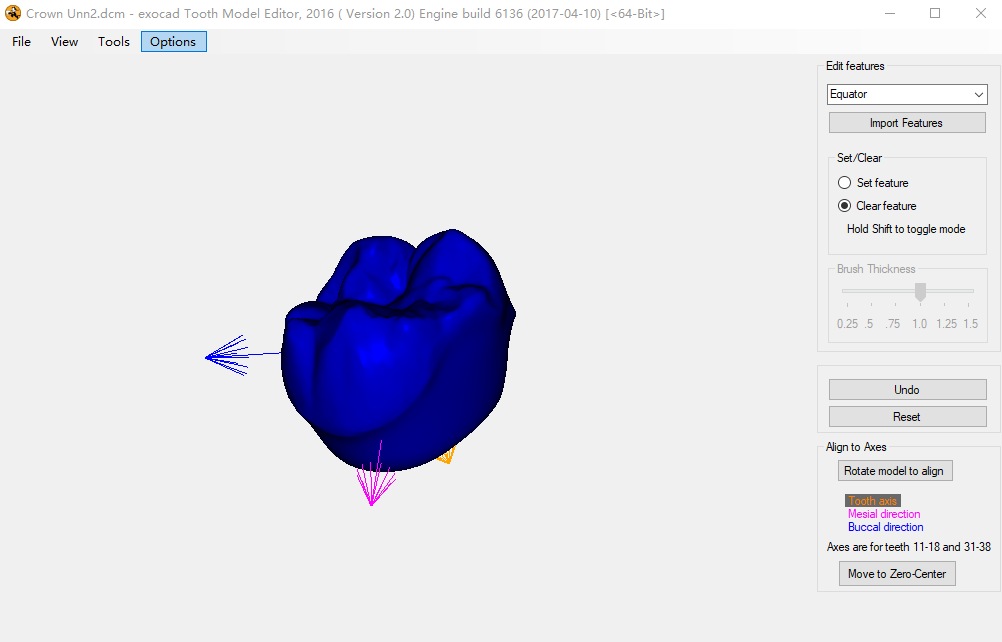Click the Brush Thickness slider handle

pos(920,293)
